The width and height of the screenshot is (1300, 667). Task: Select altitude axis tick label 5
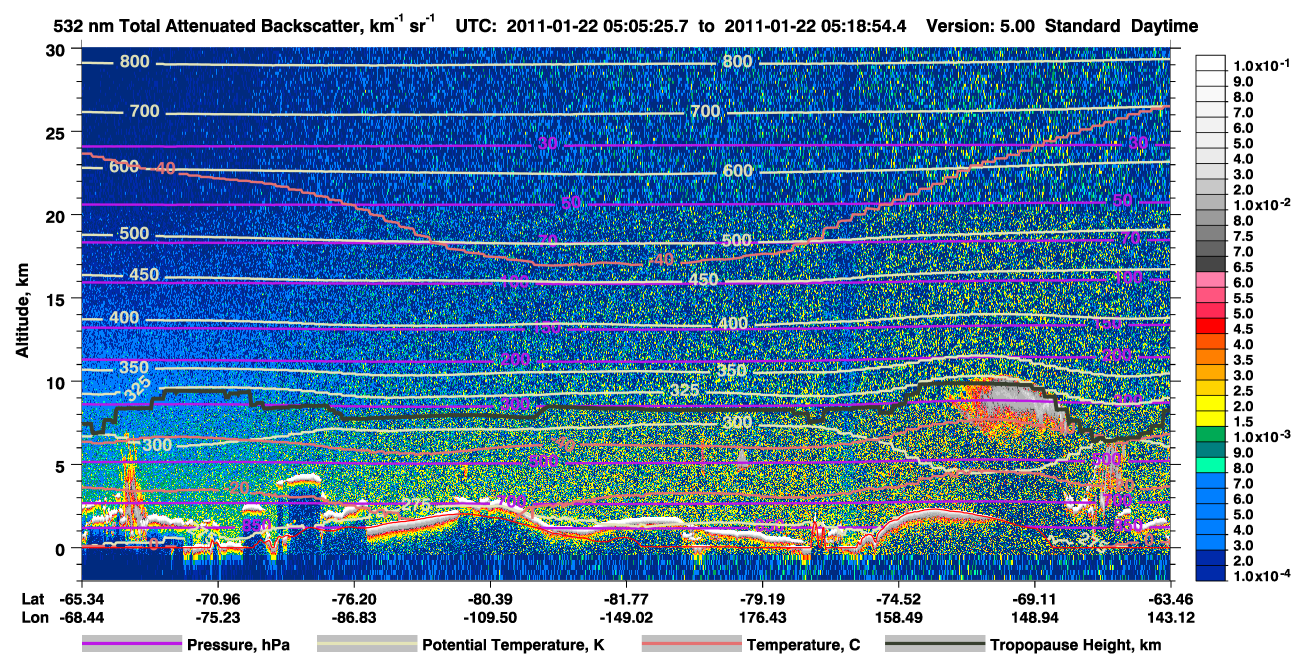pyautogui.click(x=62, y=465)
